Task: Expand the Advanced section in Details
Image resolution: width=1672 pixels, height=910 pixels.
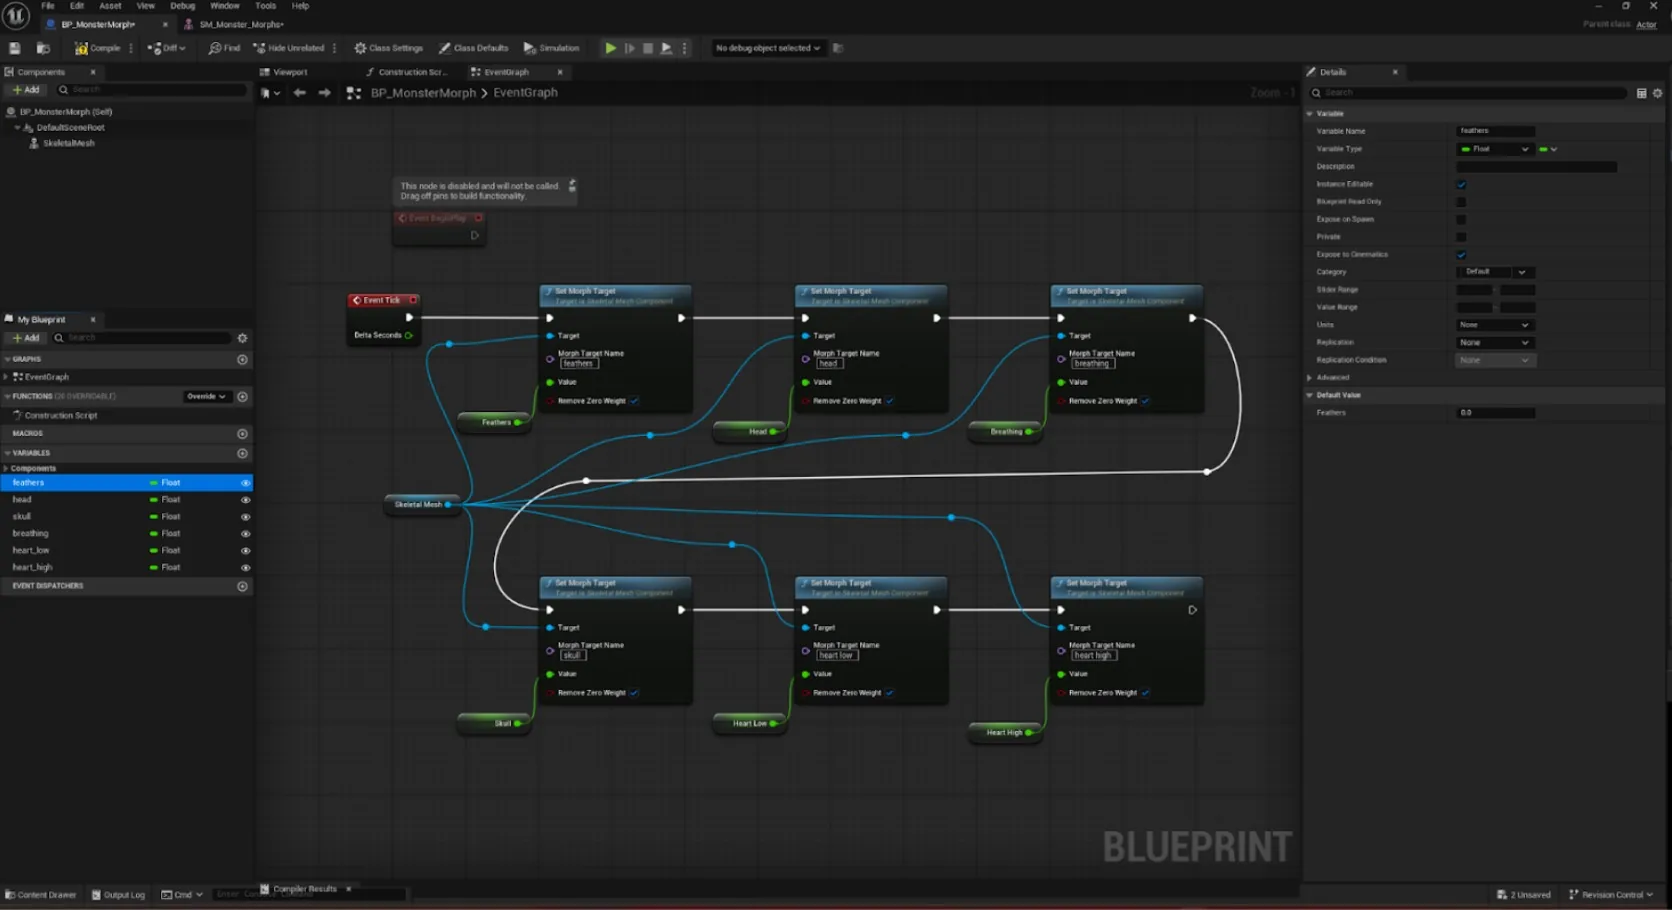Action: tap(1331, 378)
